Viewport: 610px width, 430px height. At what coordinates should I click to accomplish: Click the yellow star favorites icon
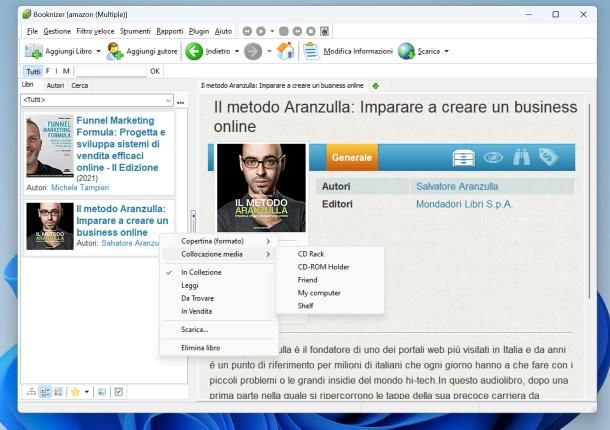point(75,392)
